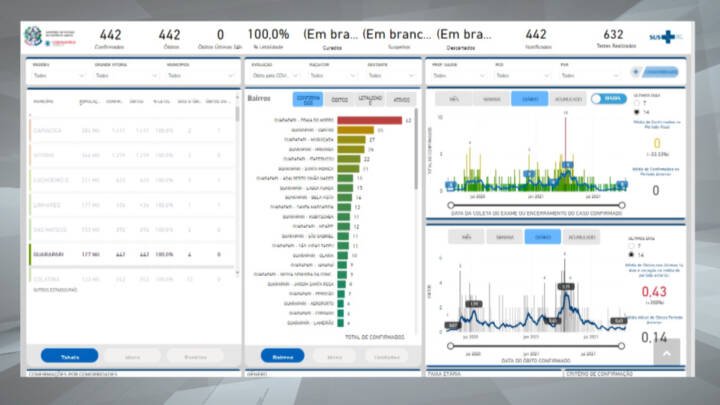Image resolution: width=720 pixels, height=405 pixels.
Task: Select Mês tab in confirmed cases chart
Action: click(x=454, y=99)
